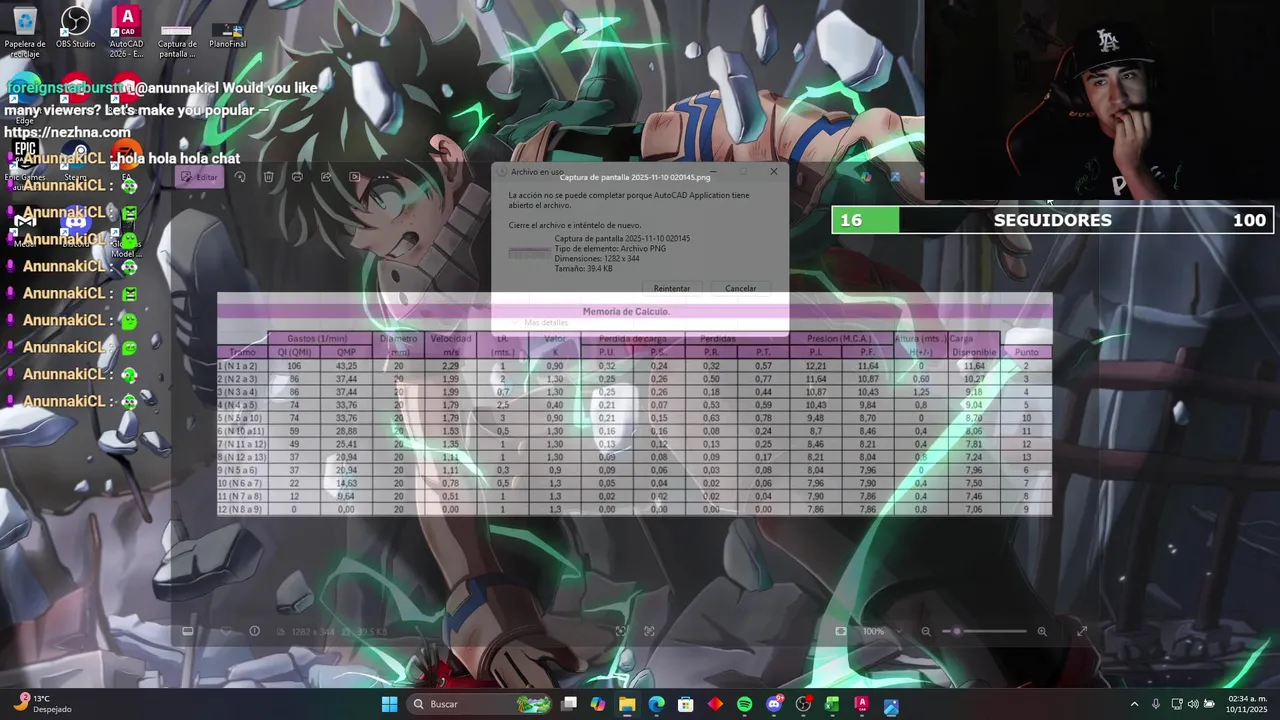The width and height of the screenshot is (1280, 720).
Task: Start slideshow from the Photos toolbar
Action: click(354, 177)
